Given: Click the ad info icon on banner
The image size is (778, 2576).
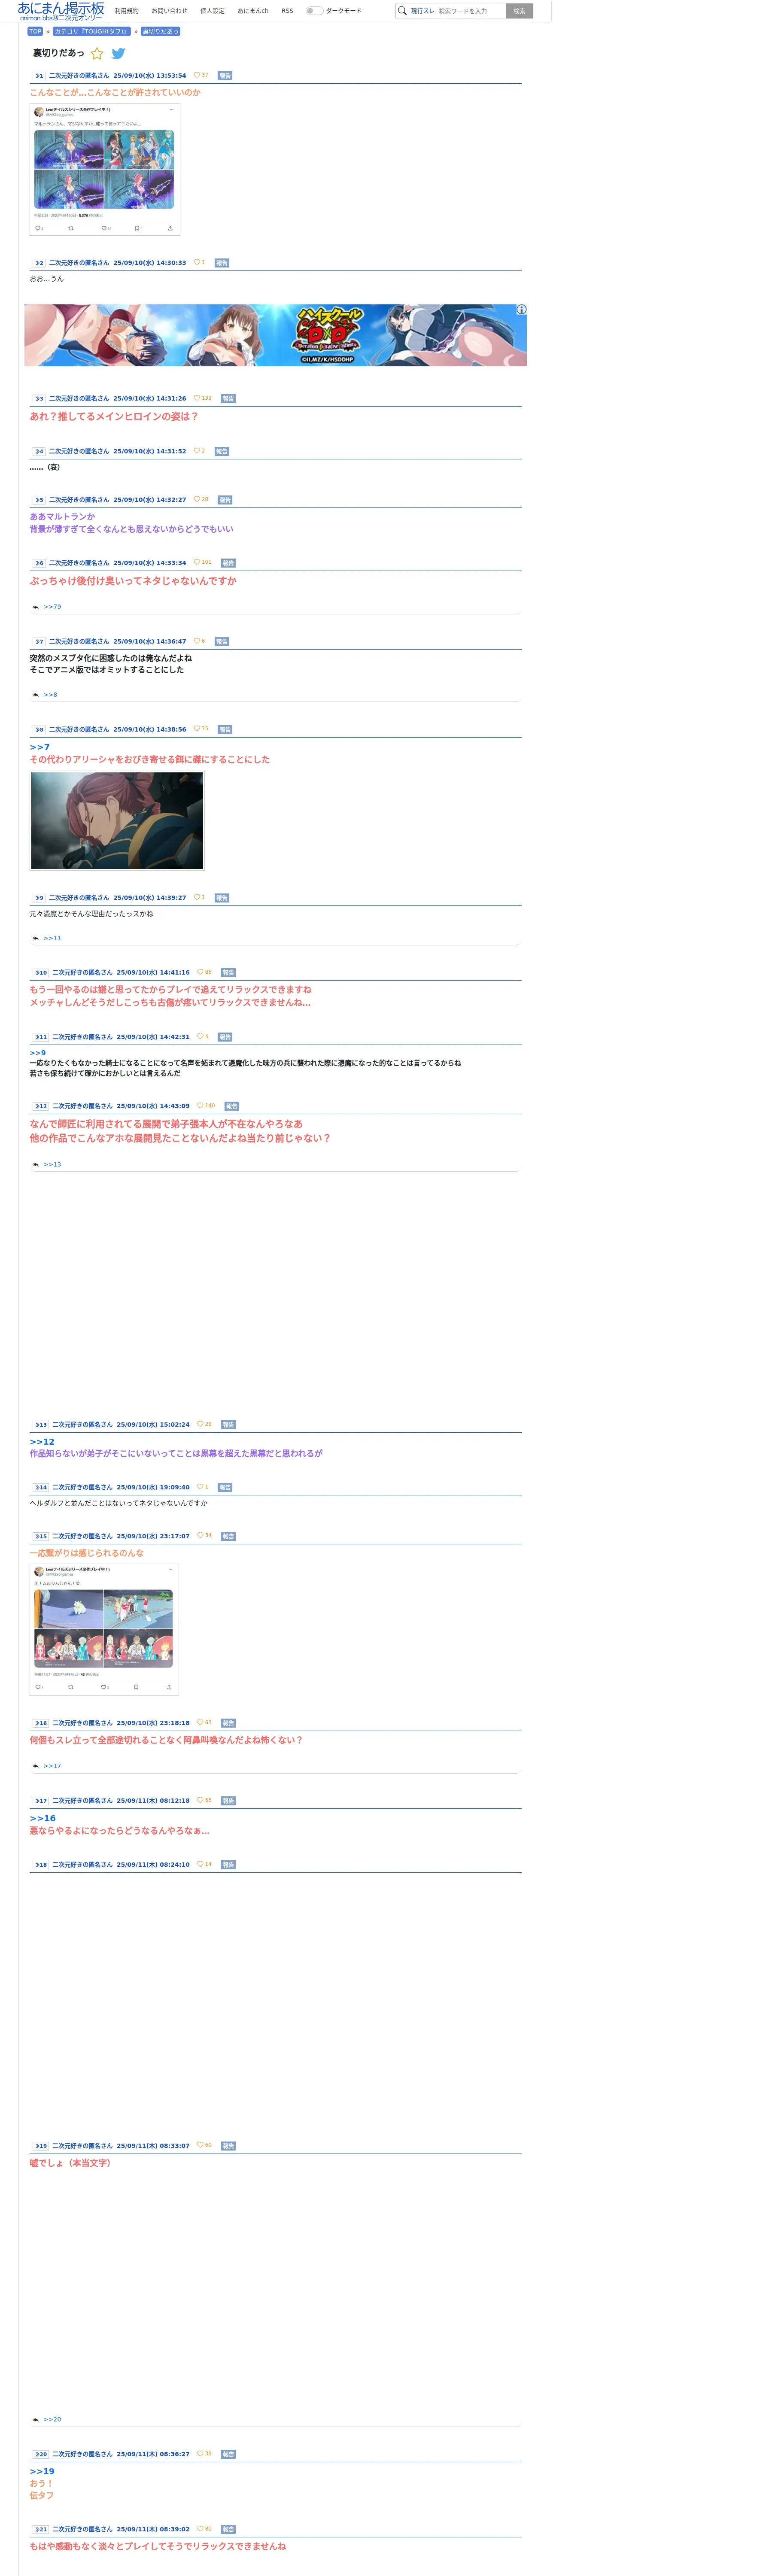Looking at the screenshot, I should coord(521,310).
